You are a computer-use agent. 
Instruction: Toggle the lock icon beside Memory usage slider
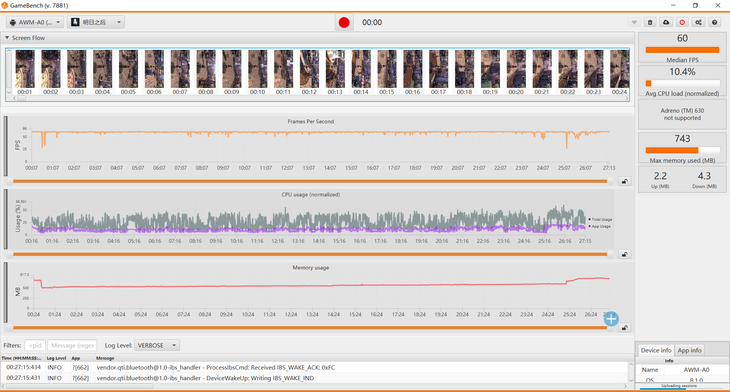pyautogui.click(x=624, y=328)
